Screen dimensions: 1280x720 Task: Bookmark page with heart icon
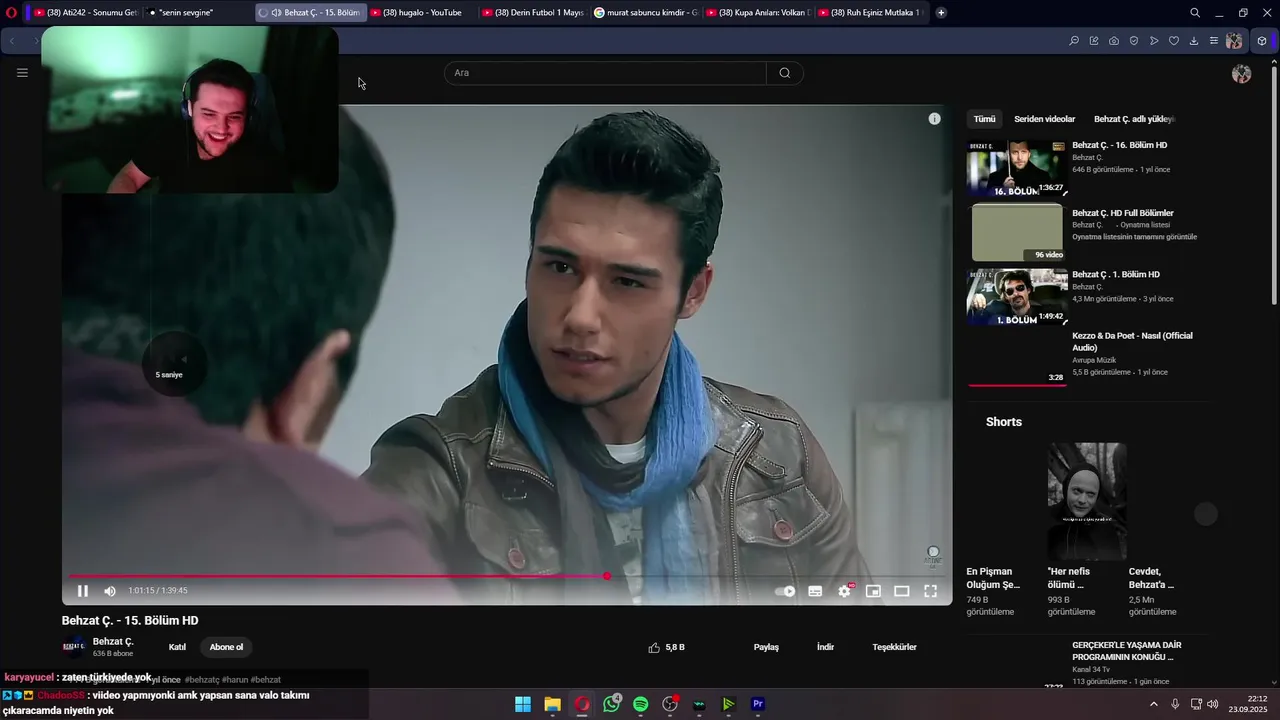click(x=1174, y=41)
